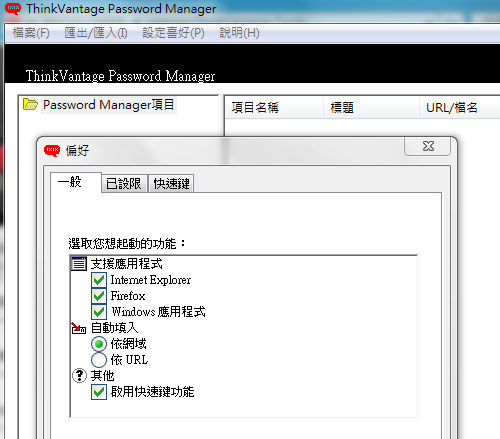Uncheck the Internet Explorer checkbox

(99, 280)
